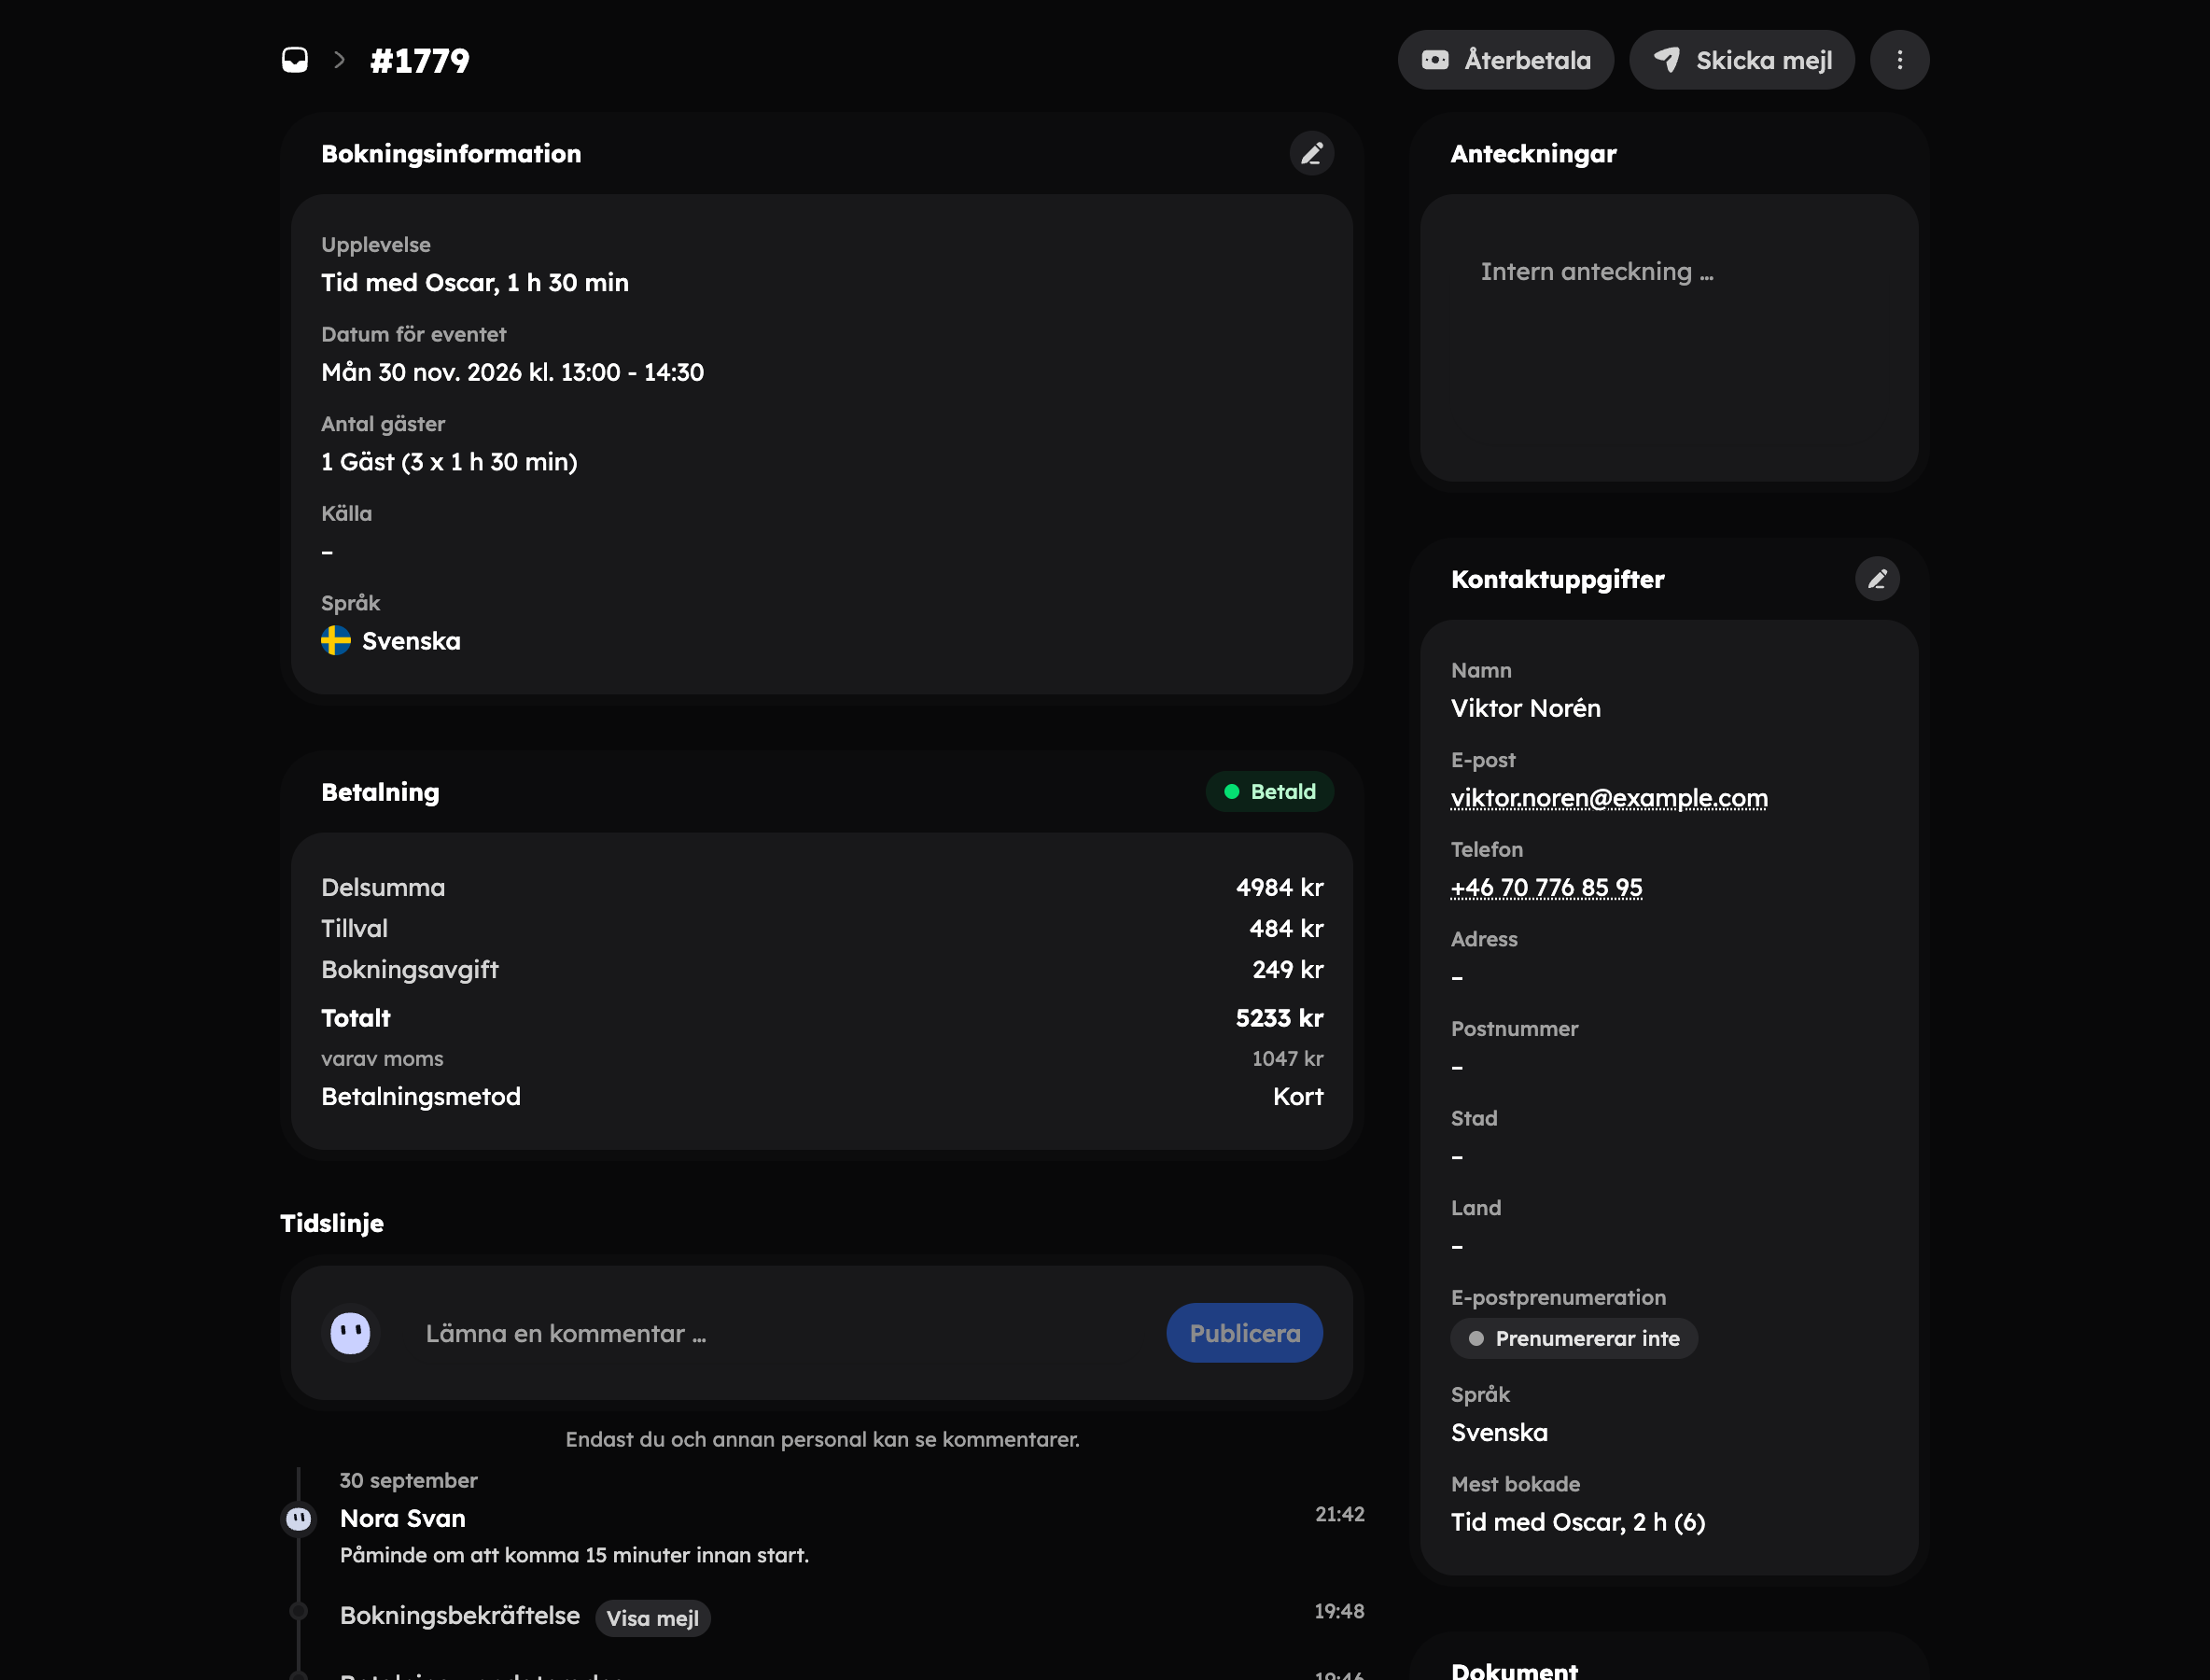
Task: Click the timeline dot beside Bokningsbekräftelse
Action: tap(298, 1611)
